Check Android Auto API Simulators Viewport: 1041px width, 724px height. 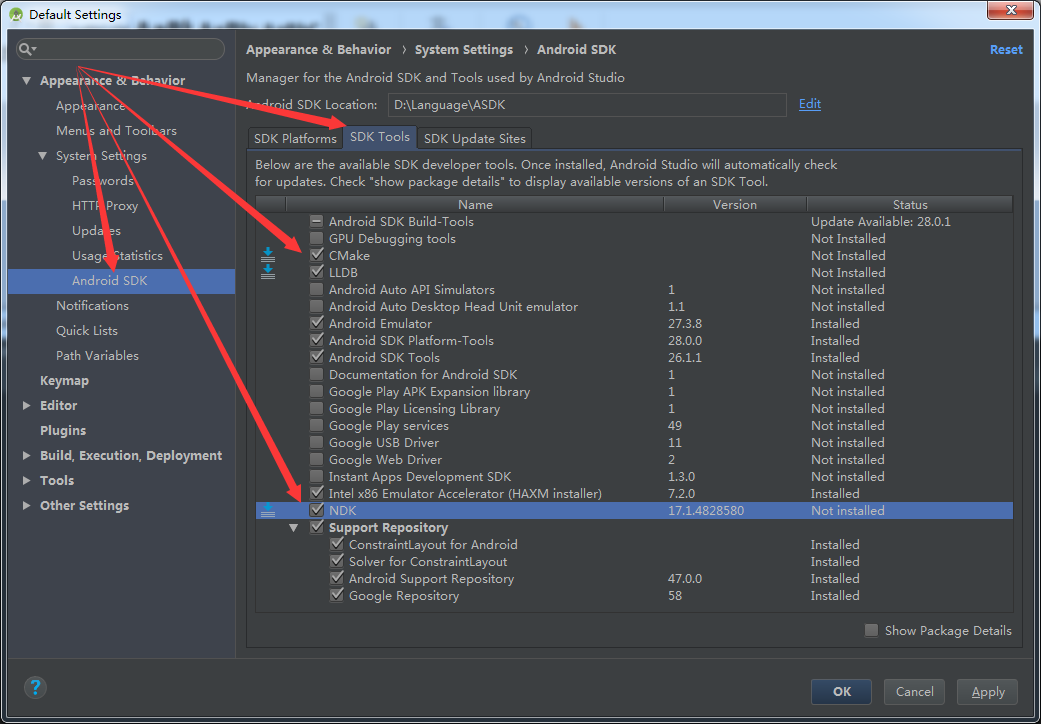[x=317, y=289]
